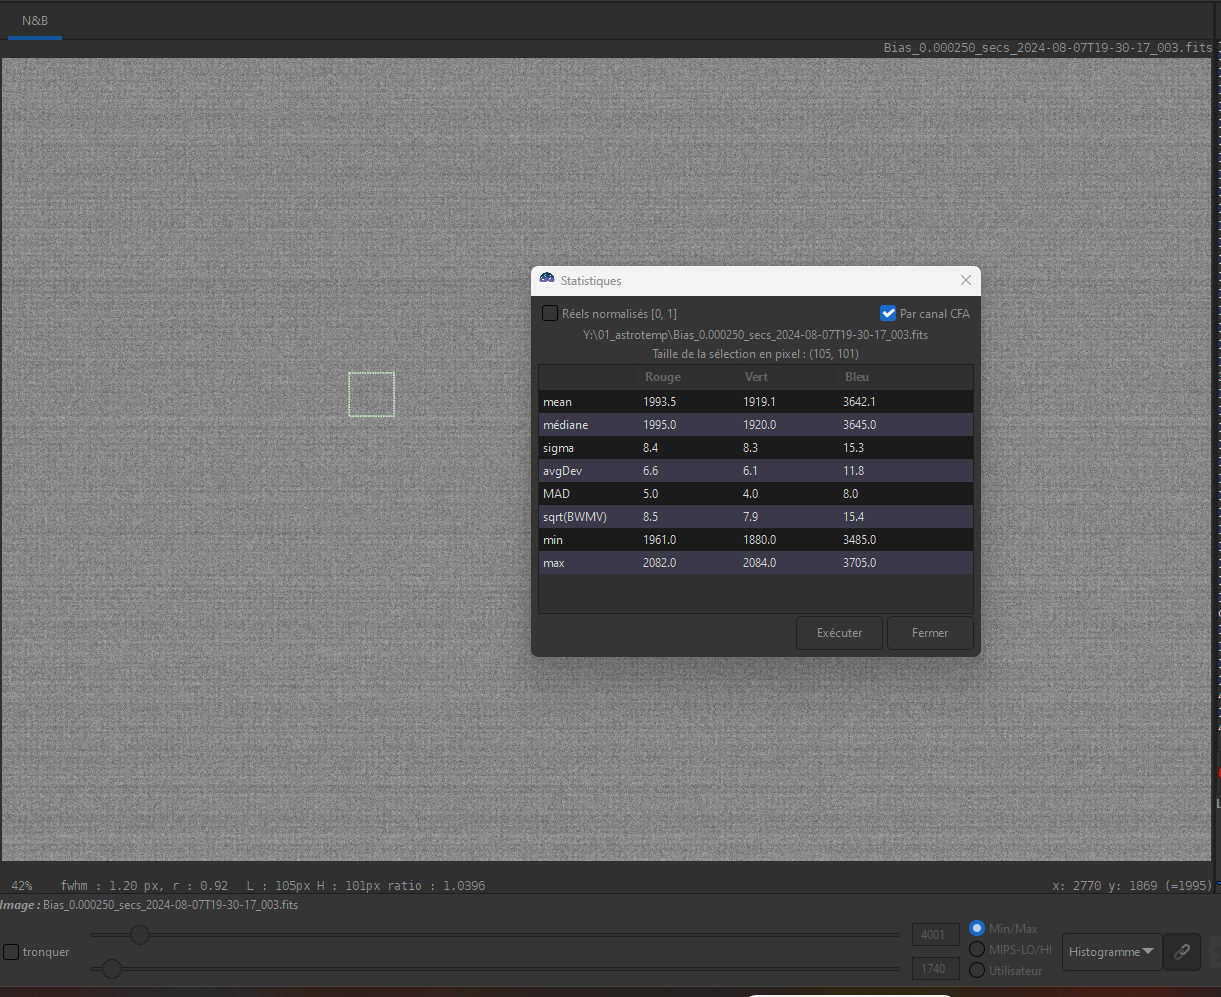1221x997 pixels.
Task: Uncheck the Par canal CFA checkbox
Action: click(x=888, y=313)
